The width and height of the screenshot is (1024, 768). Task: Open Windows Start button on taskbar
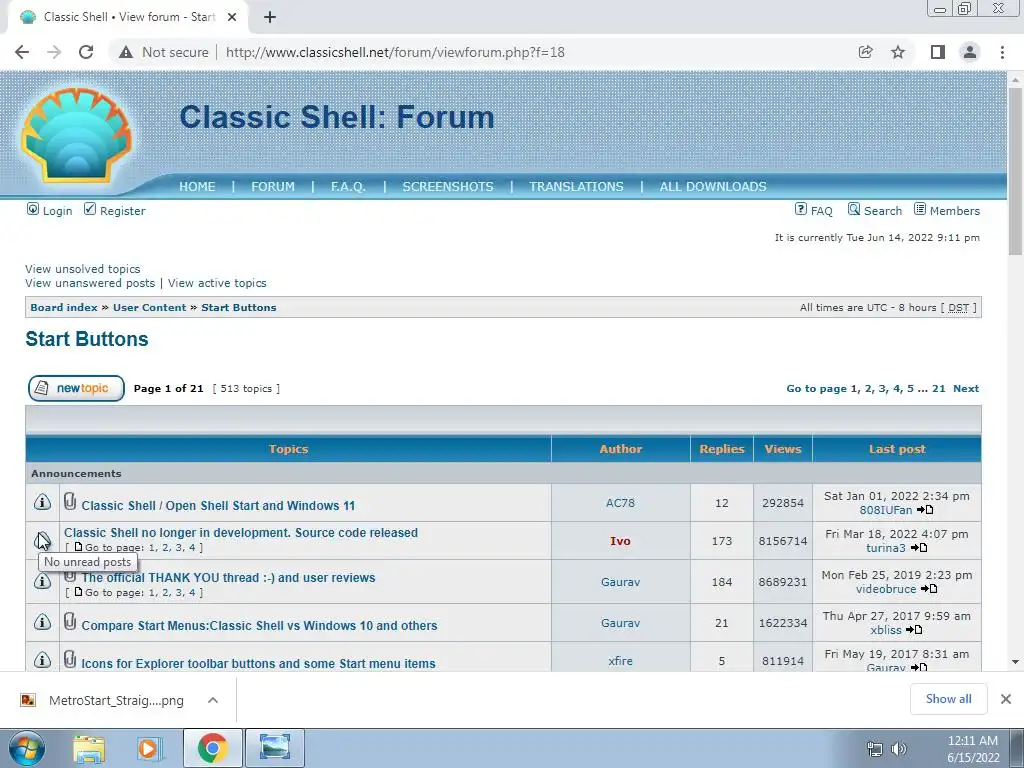click(x=26, y=748)
